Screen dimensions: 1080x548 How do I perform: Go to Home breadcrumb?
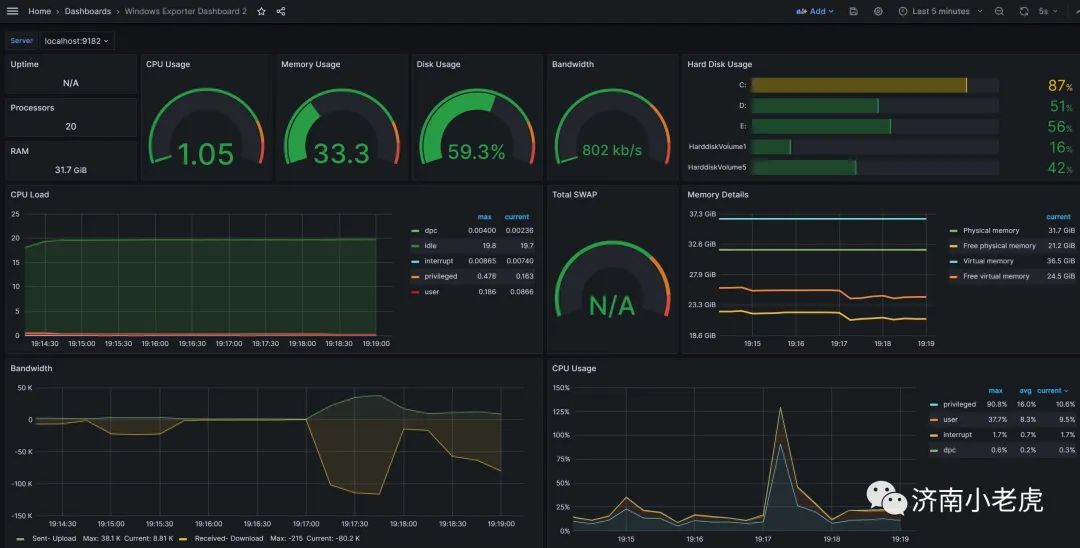[x=39, y=12]
